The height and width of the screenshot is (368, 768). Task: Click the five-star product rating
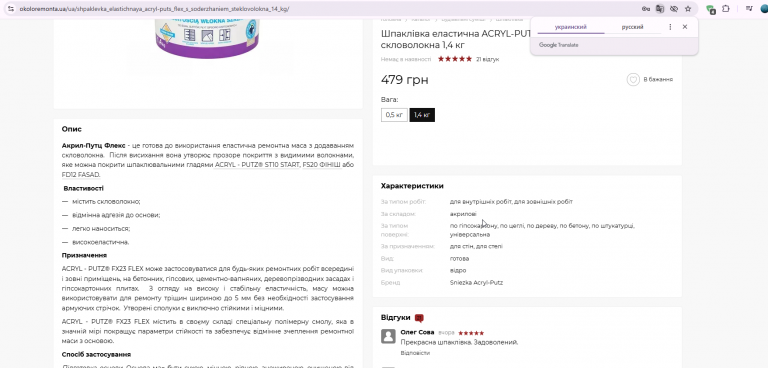[455, 59]
